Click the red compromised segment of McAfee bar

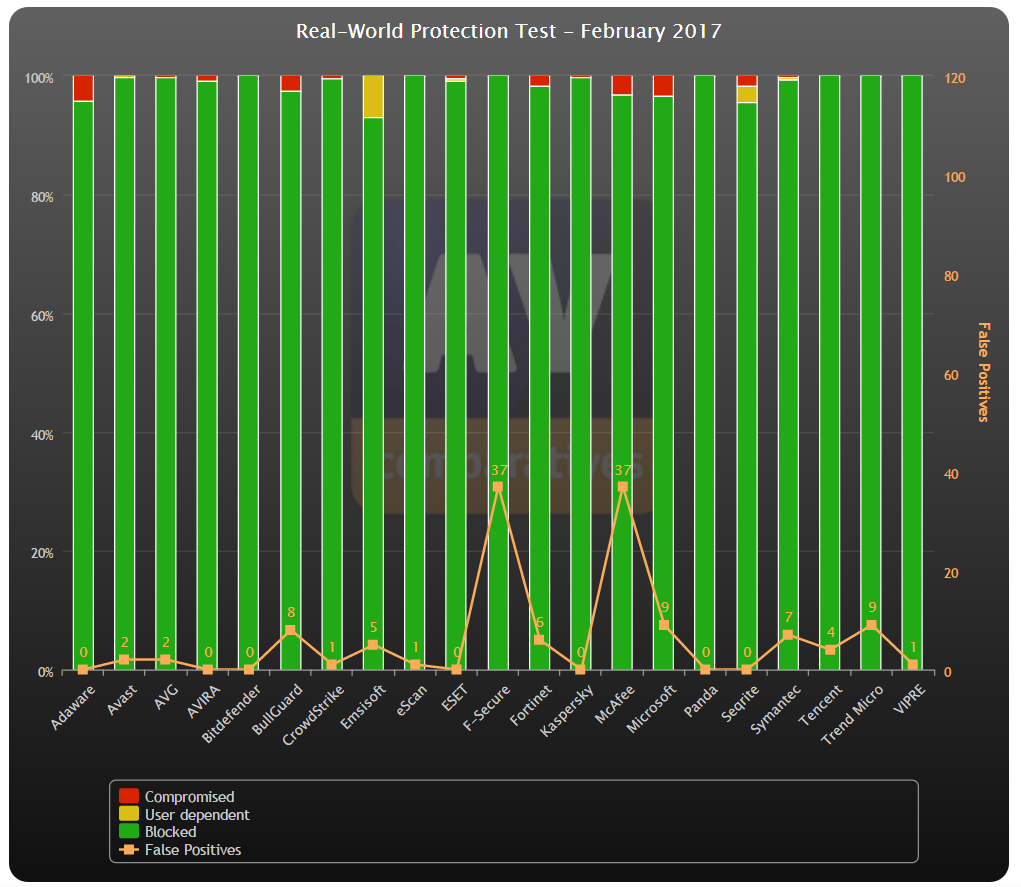622,85
